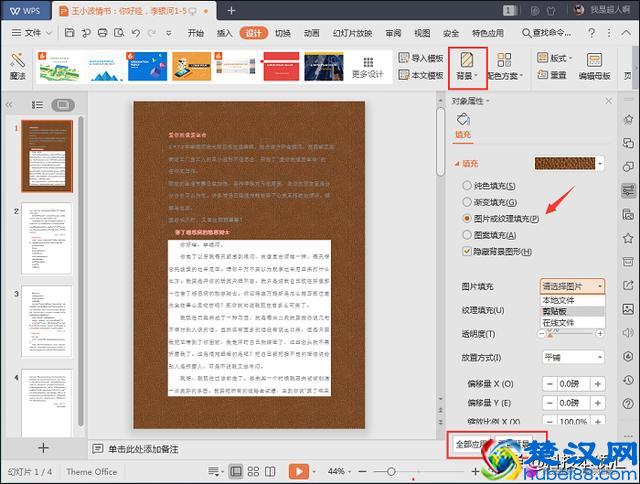
Task: Select slide 1 thumbnail
Action: tap(47, 156)
